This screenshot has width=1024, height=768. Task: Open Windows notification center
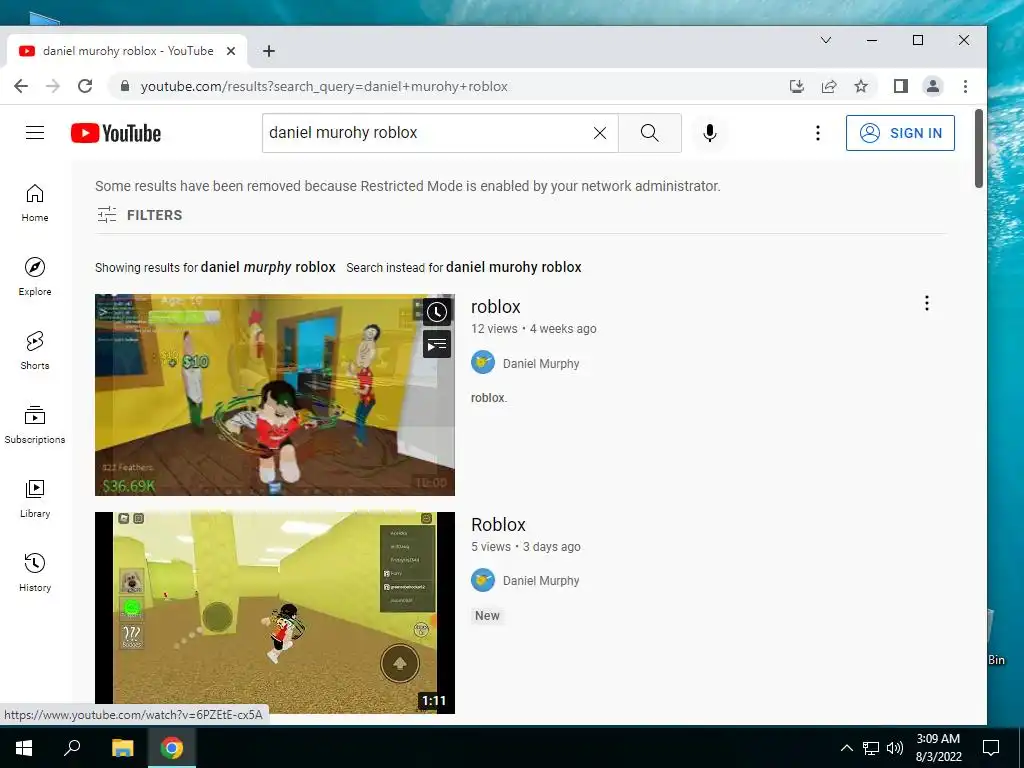[x=991, y=748]
